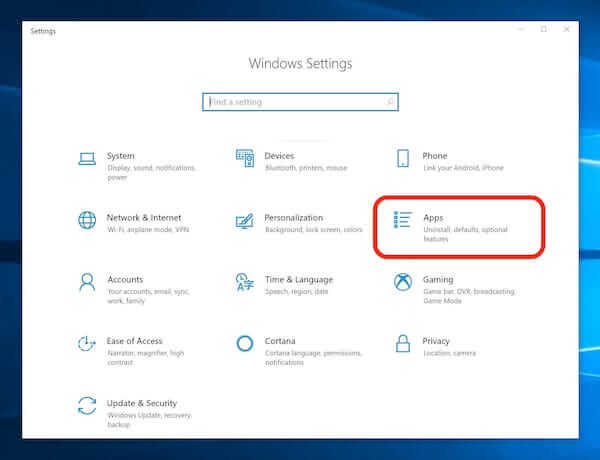Select the Personalization label
Viewport: 600px width, 460px height.
(293, 217)
